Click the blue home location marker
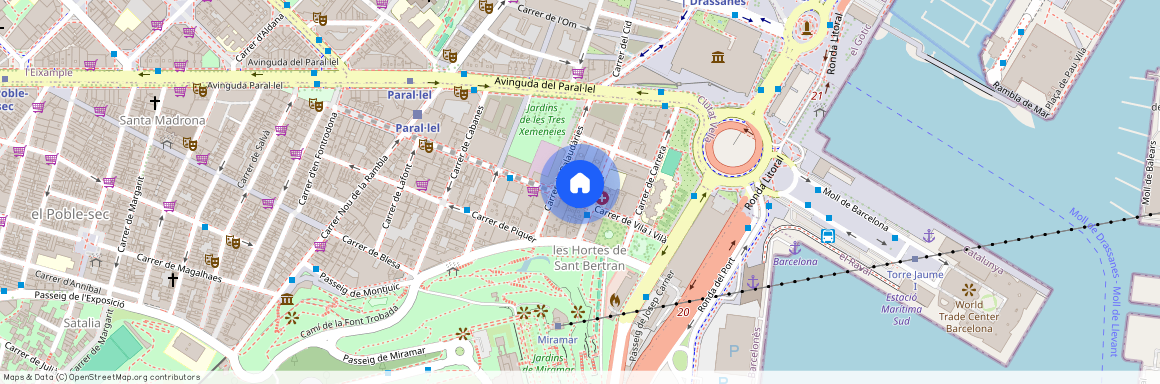The image size is (1160, 384). click(580, 183)
